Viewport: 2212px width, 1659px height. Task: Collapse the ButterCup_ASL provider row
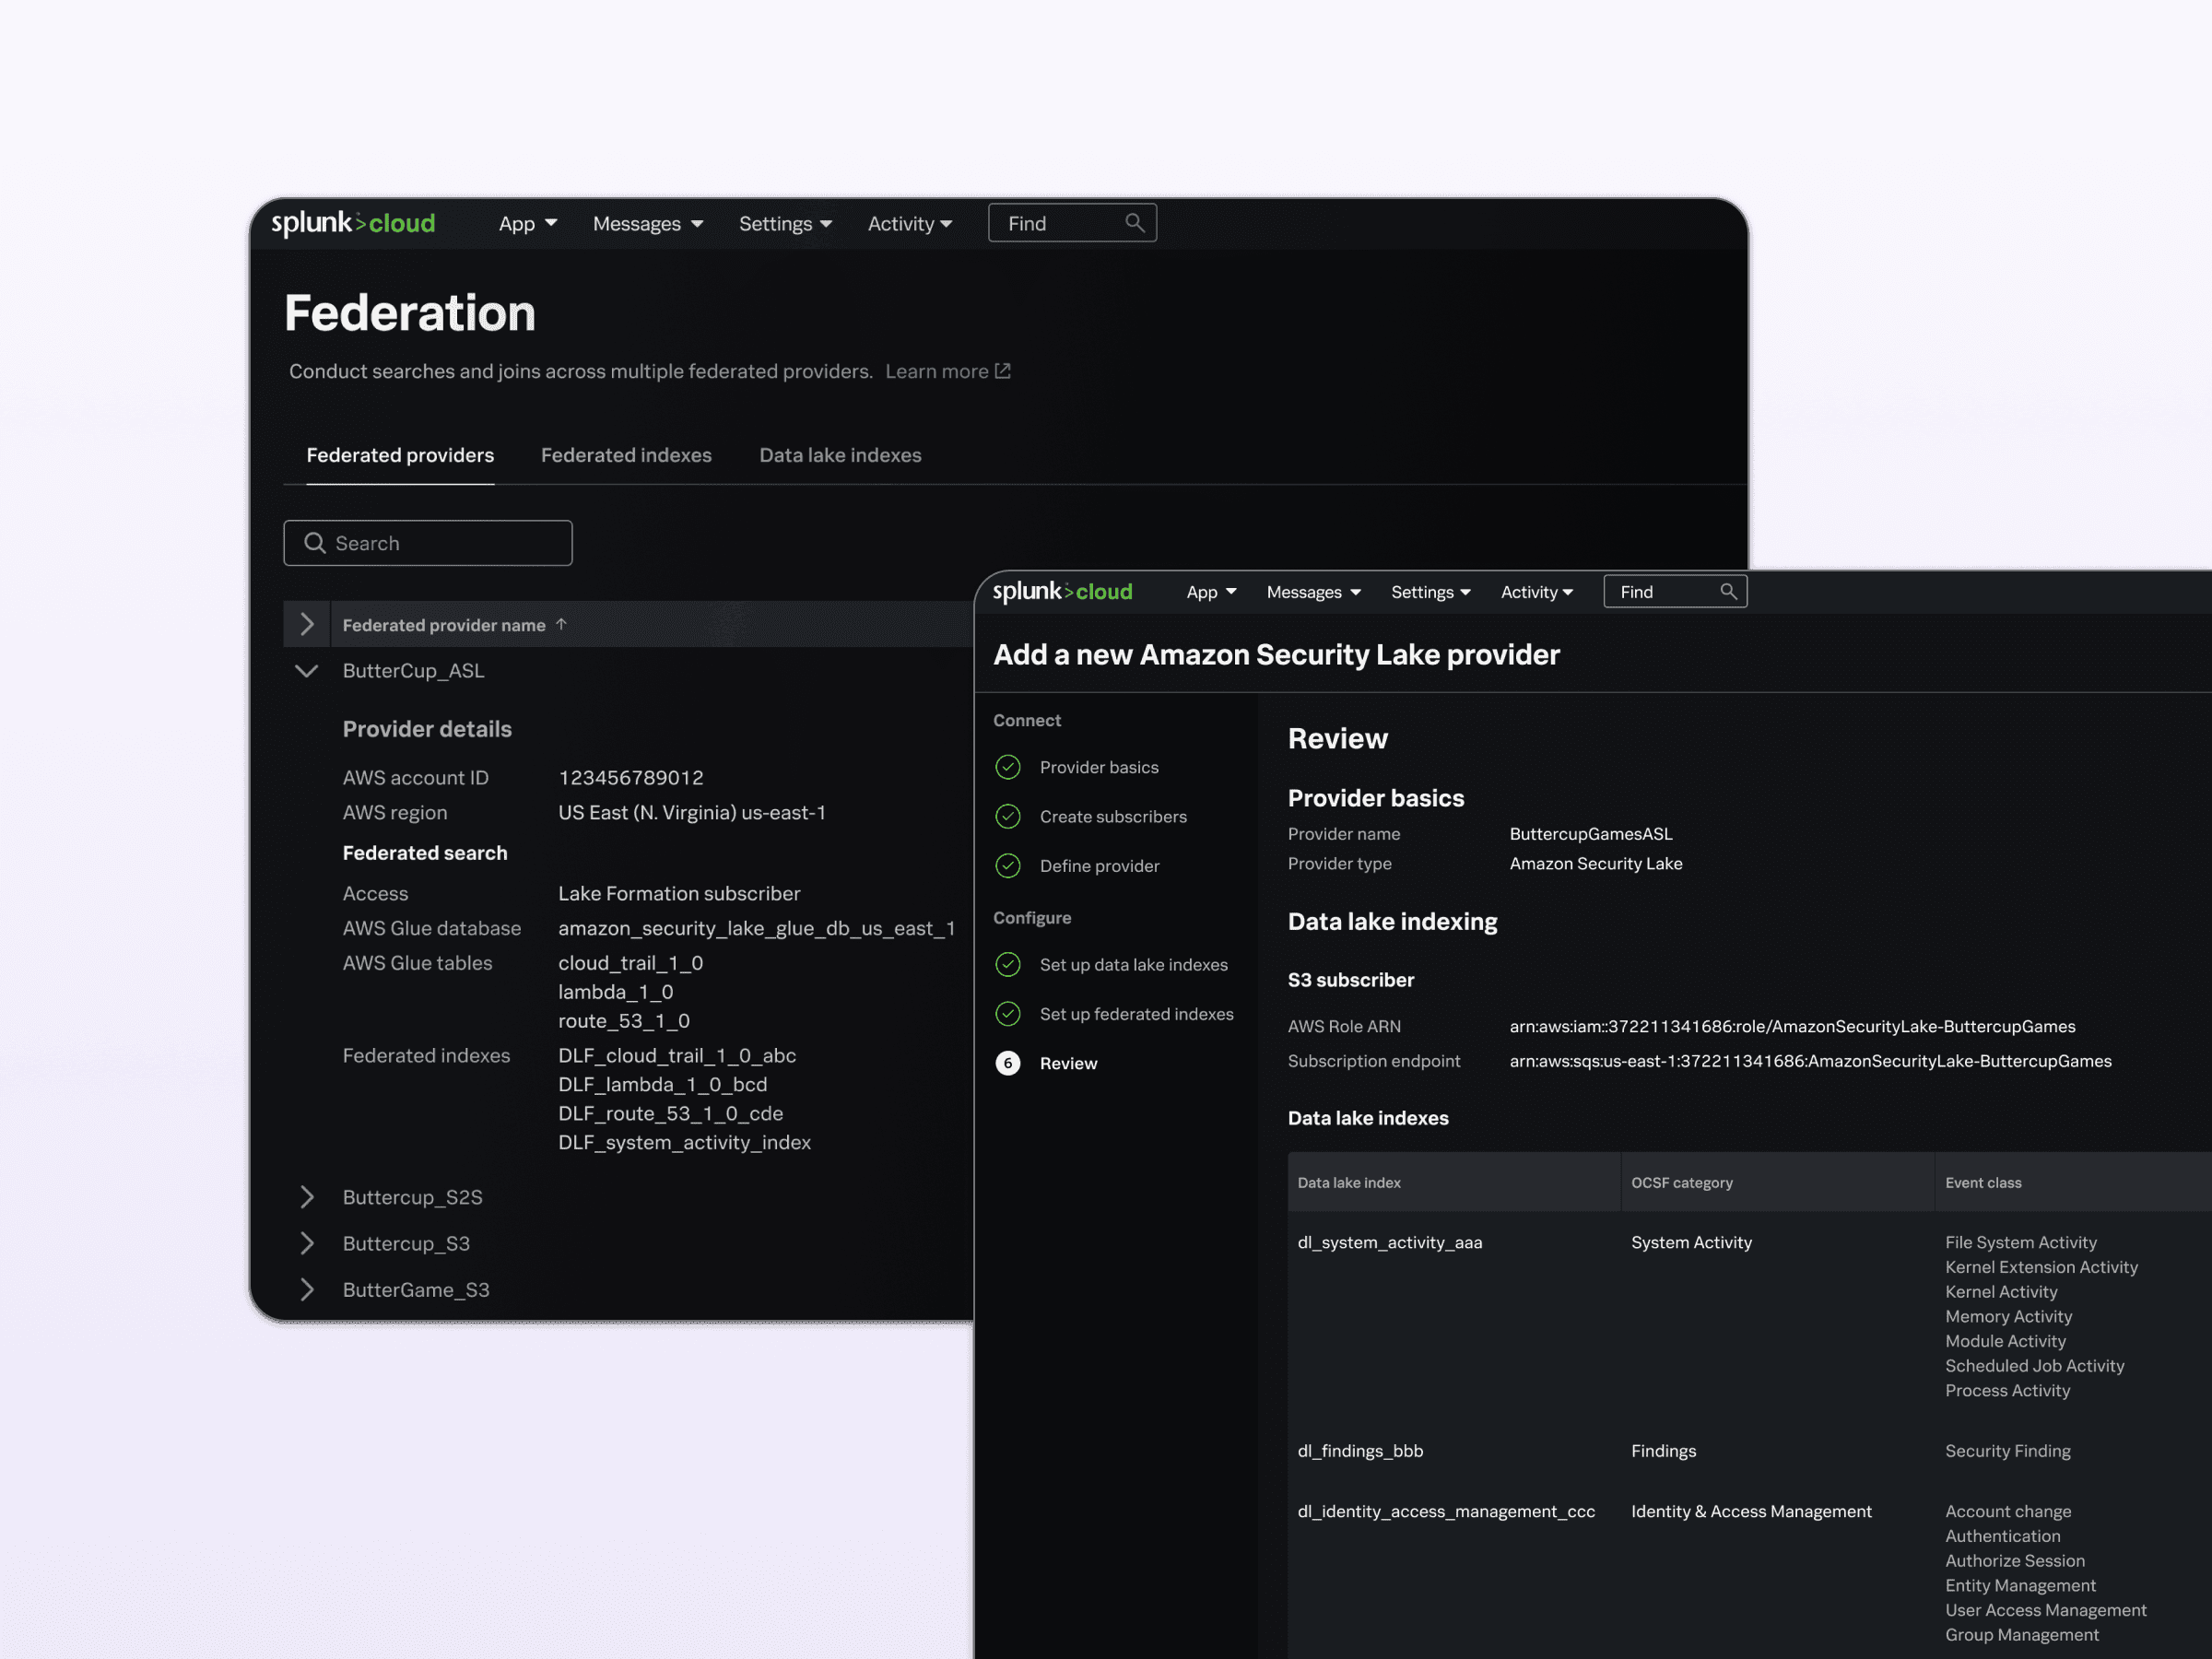307,671
